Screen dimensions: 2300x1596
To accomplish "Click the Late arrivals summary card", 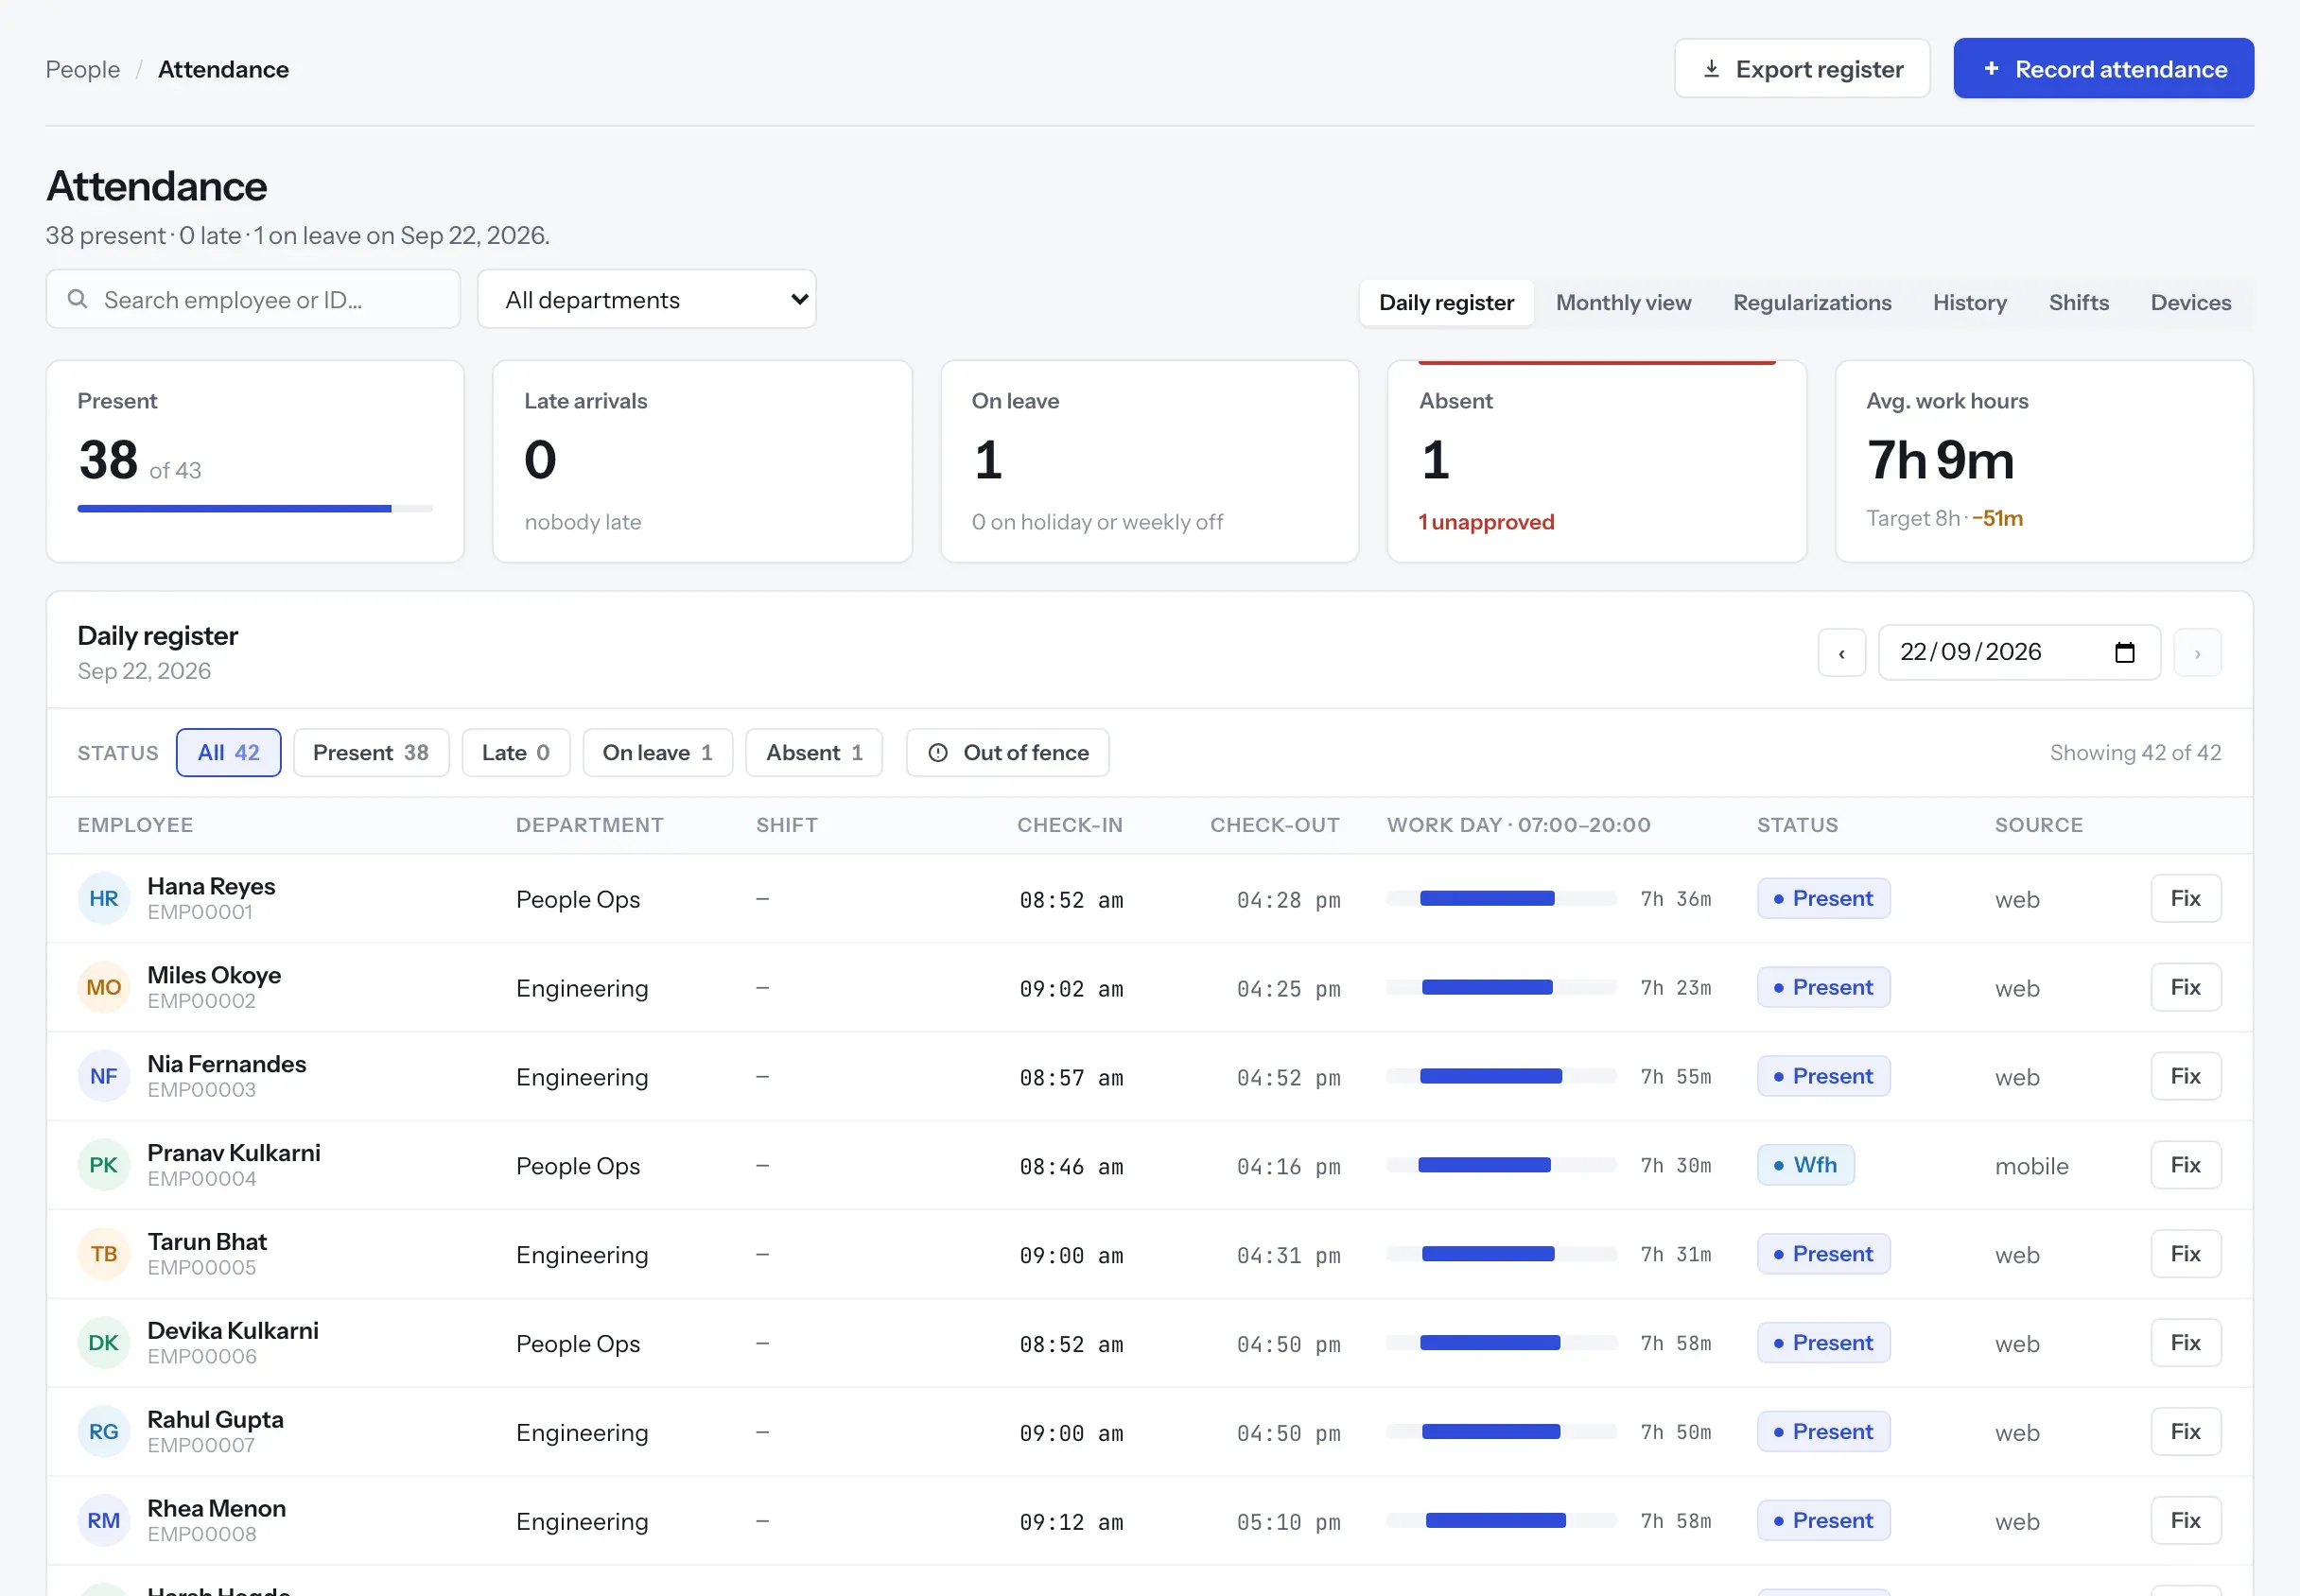I will coord(702,461).
